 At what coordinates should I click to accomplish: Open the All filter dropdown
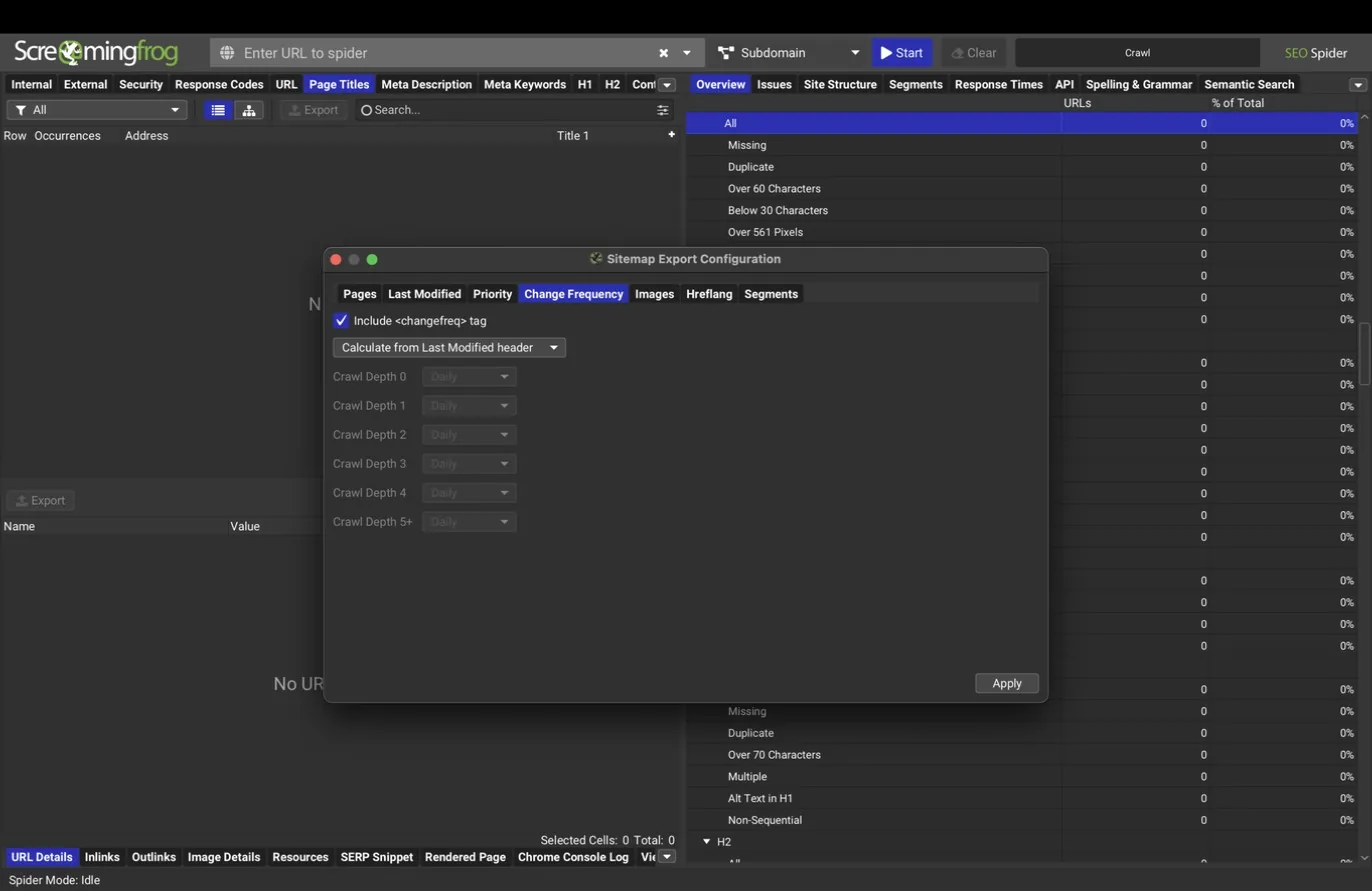(x=97, y=110)
